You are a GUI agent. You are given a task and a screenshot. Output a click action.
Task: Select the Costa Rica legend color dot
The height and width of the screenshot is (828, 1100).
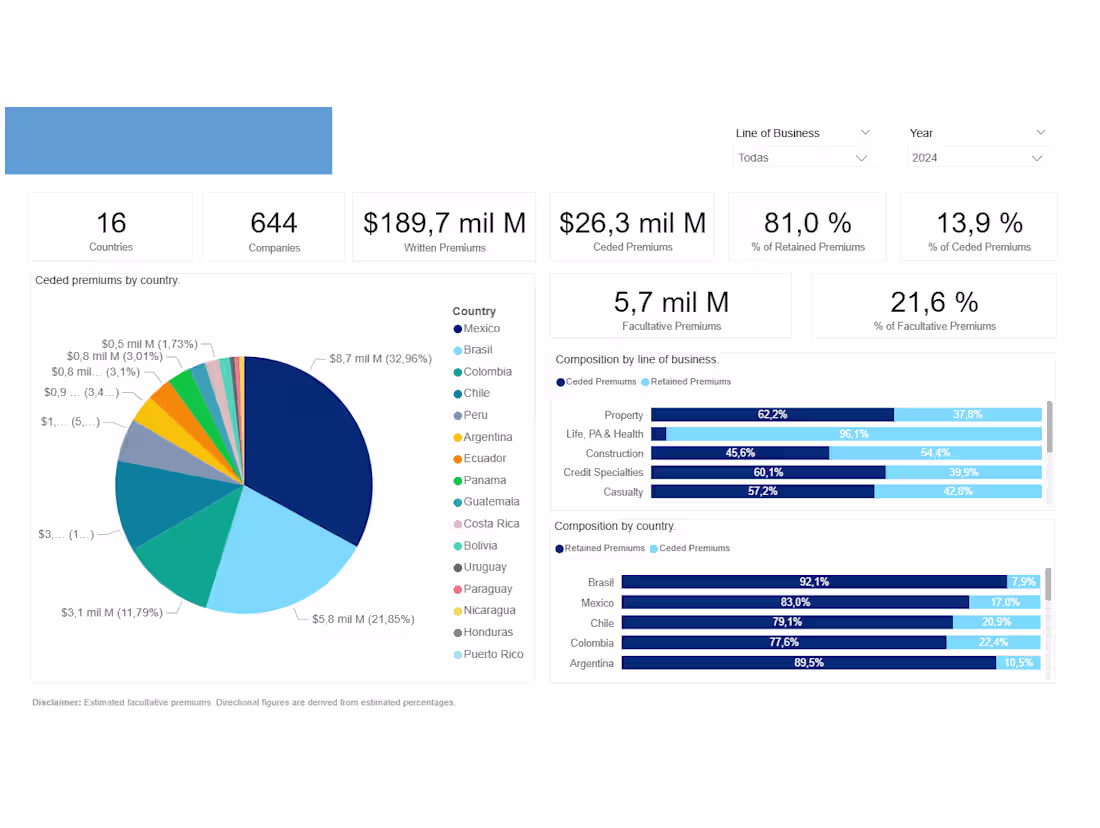pos(457,523)
